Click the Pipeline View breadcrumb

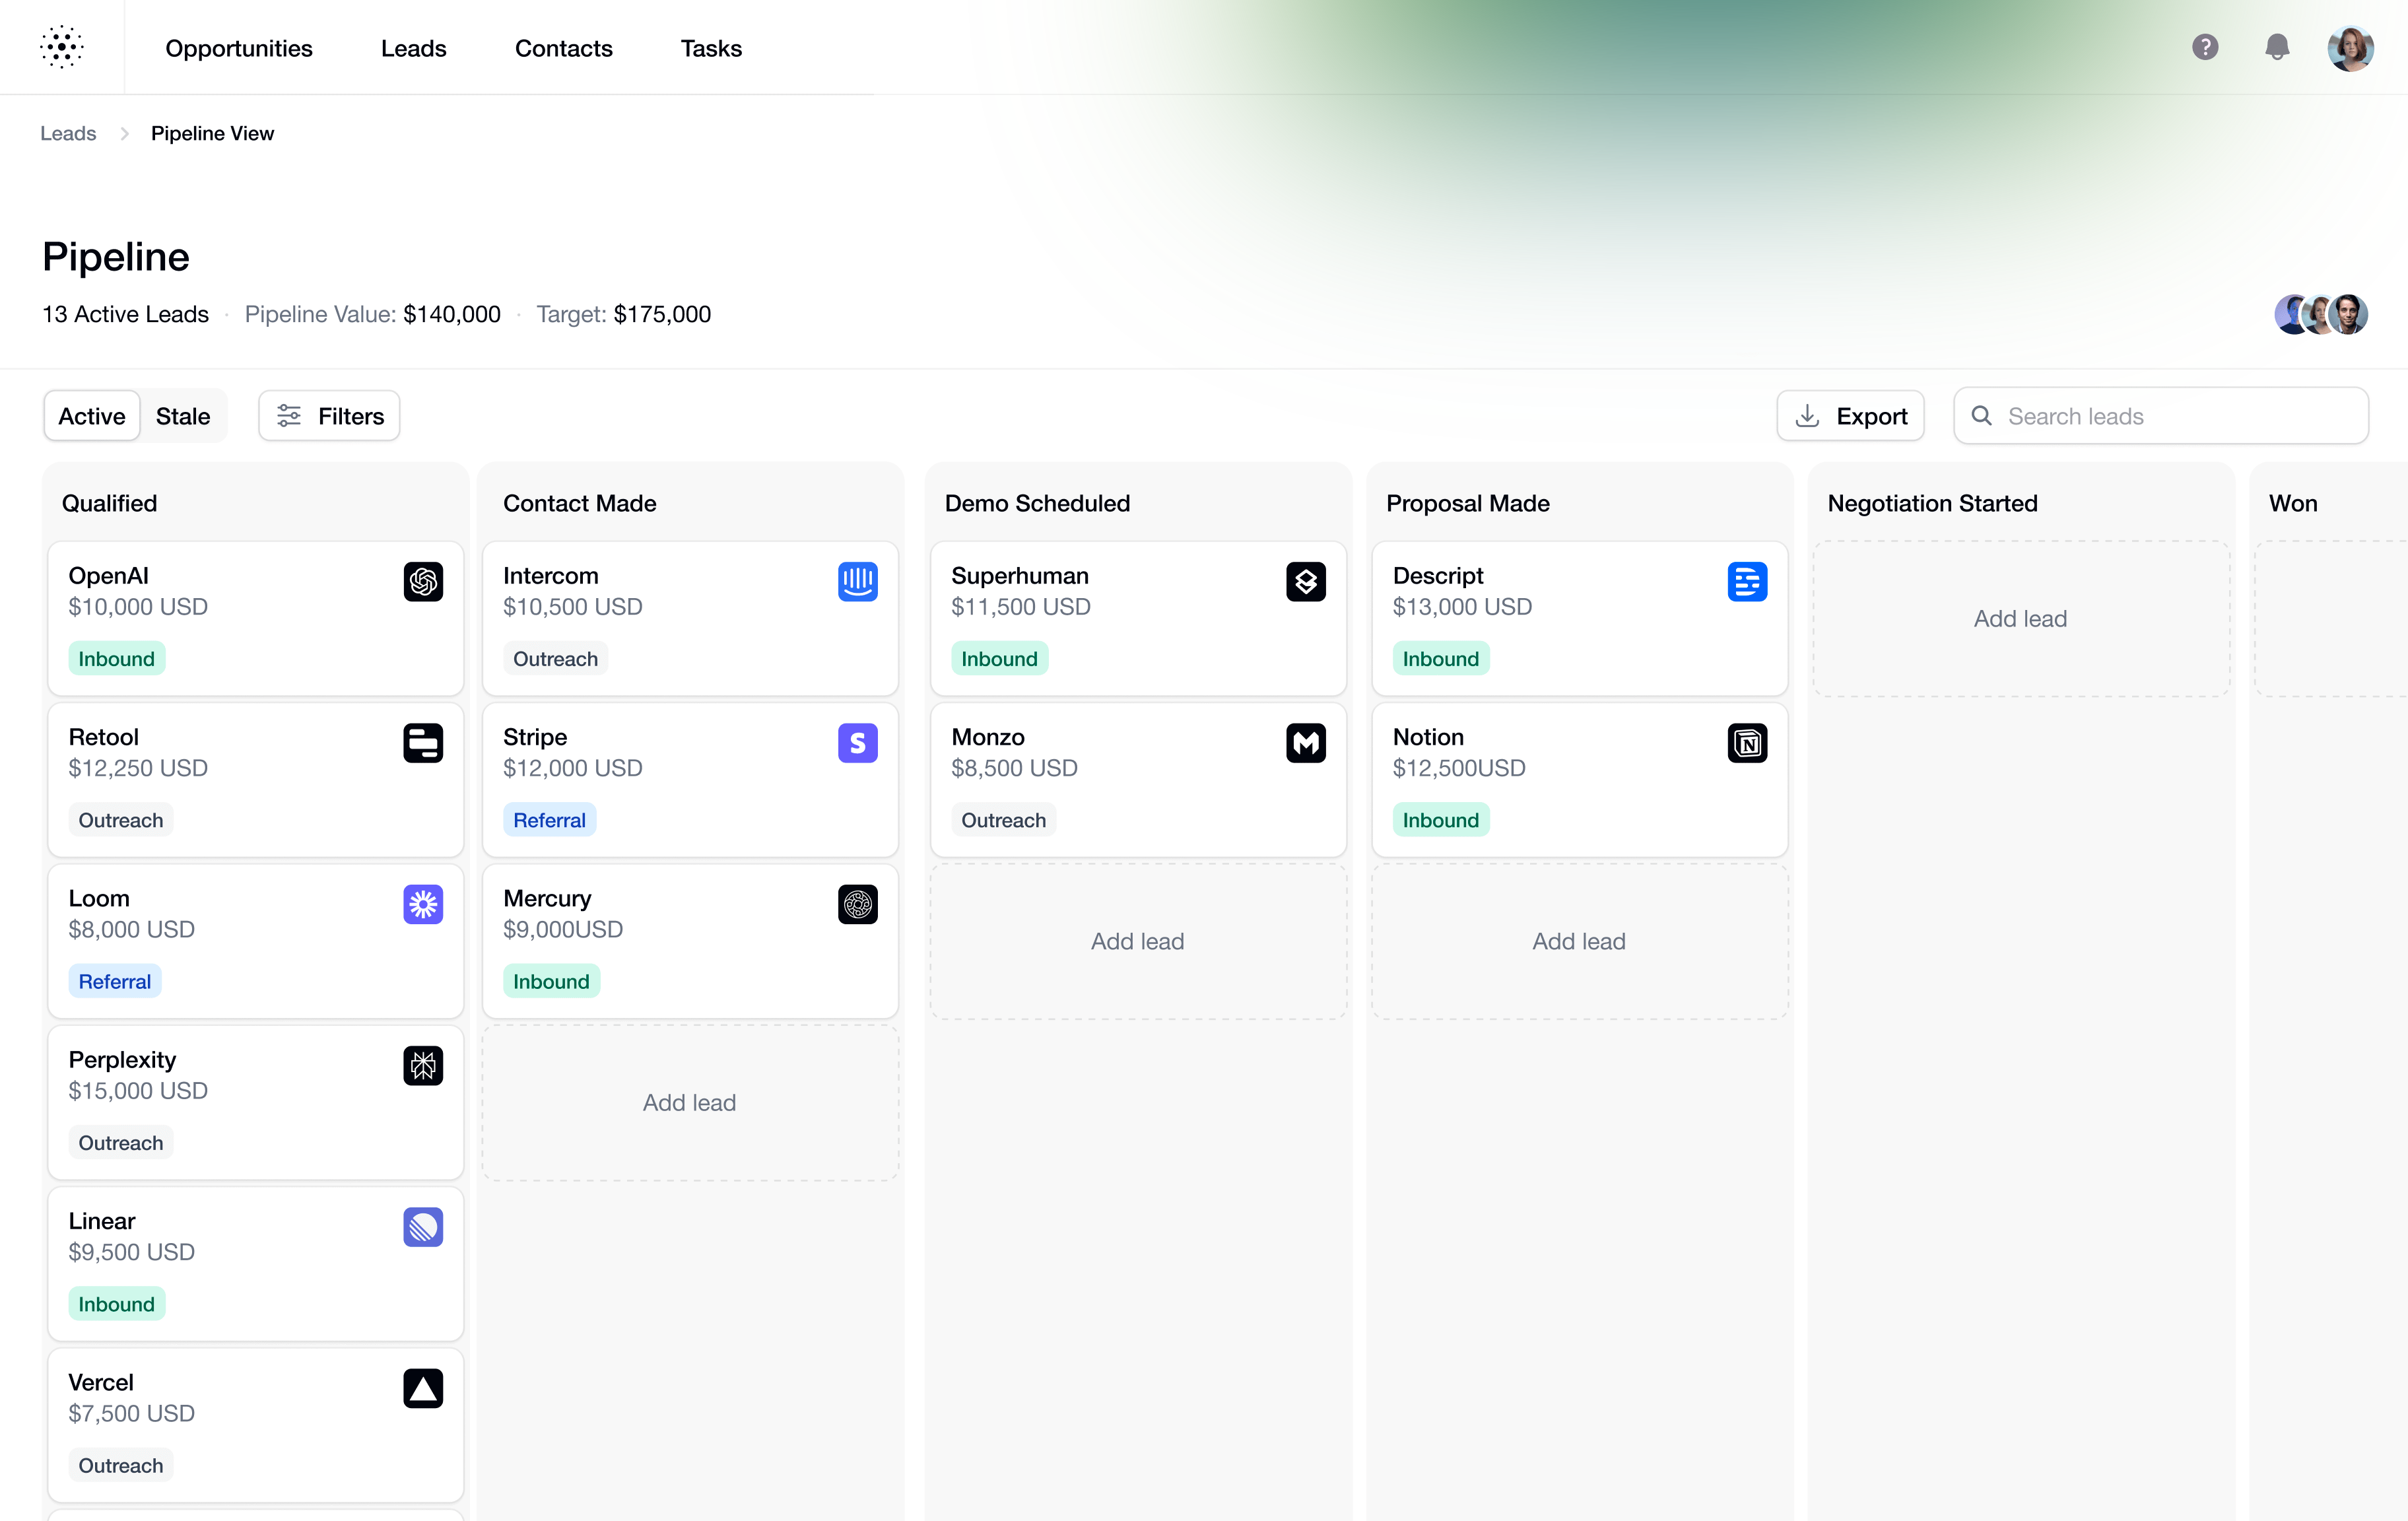(212, 133)
